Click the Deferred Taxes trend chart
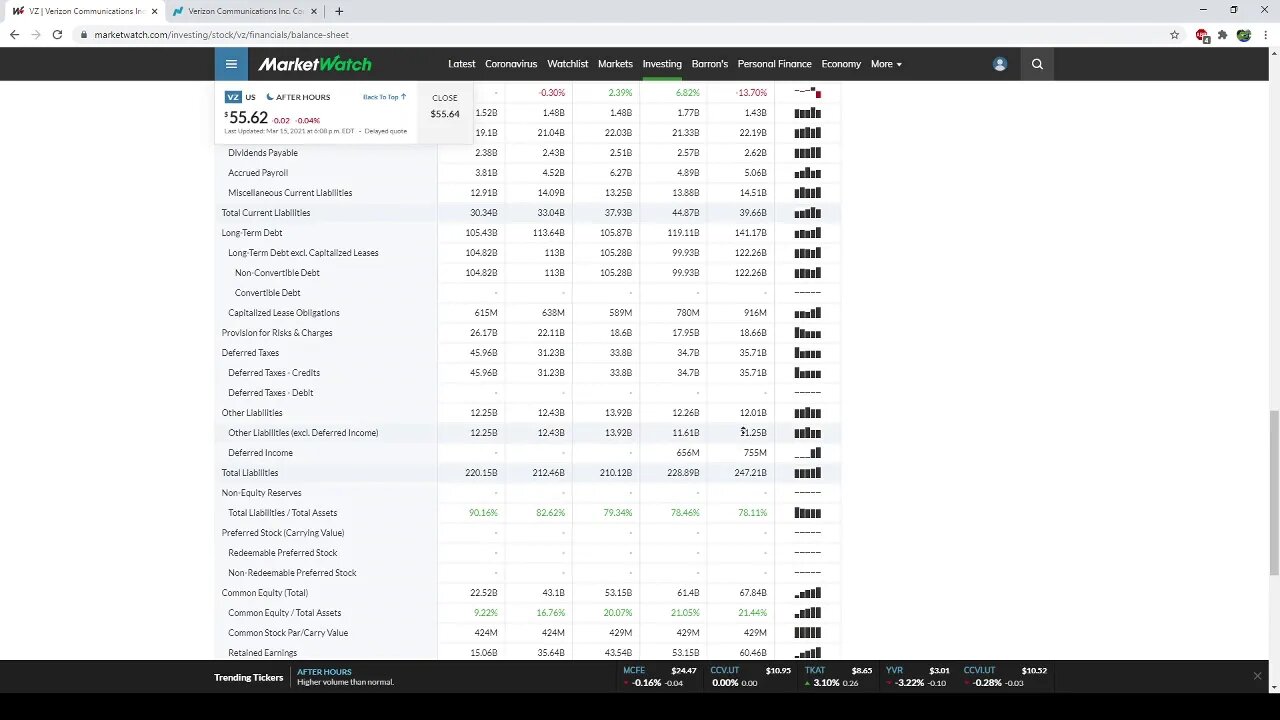The width and height of the screenshot is (1280, 720). click(x=807, y=353)
